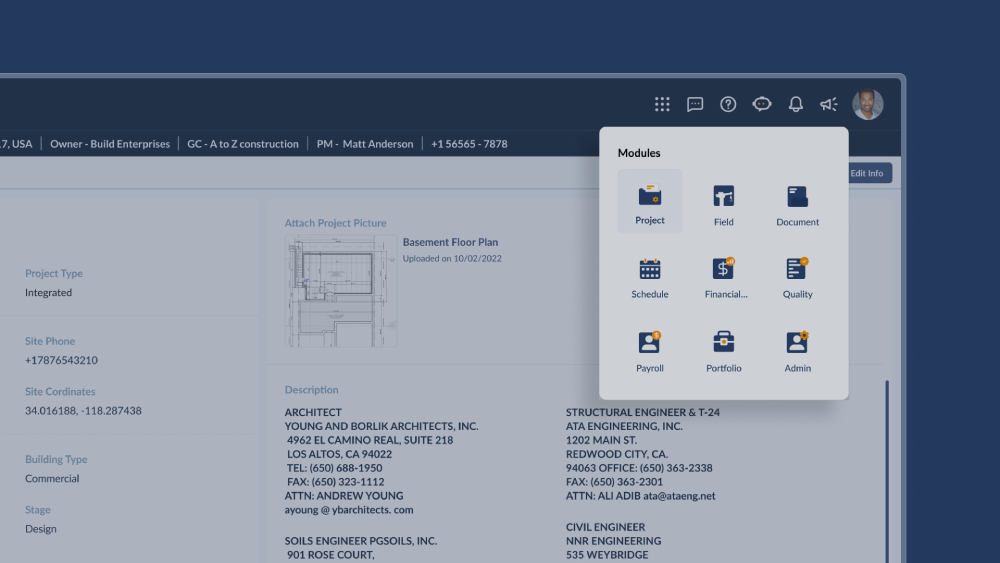1000x563 pixels.
Task: Click the help question mark icon
Action: click(728, 104)
